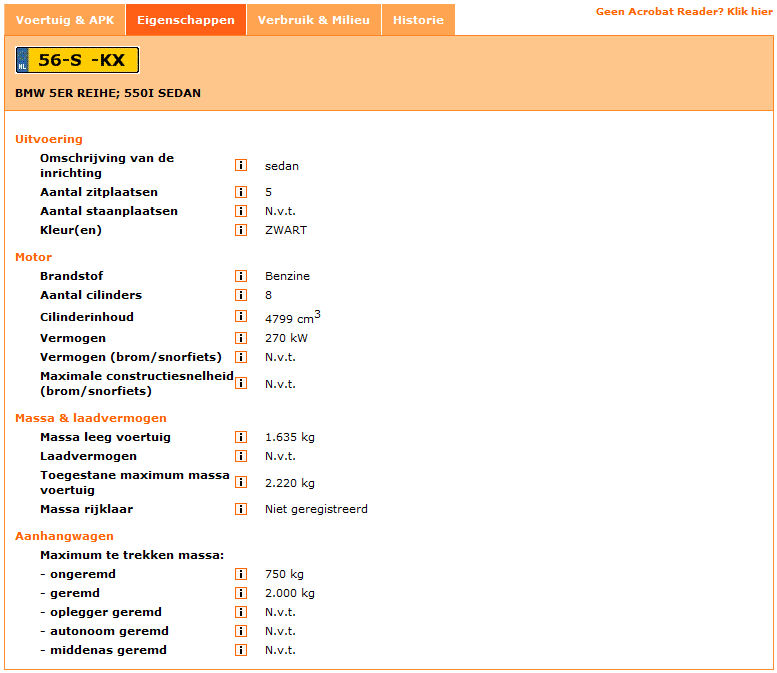Click the 56-S-KX license plate
Viewport: 777px width, 673px height.
pyautogui.click(x=77, y=60)
